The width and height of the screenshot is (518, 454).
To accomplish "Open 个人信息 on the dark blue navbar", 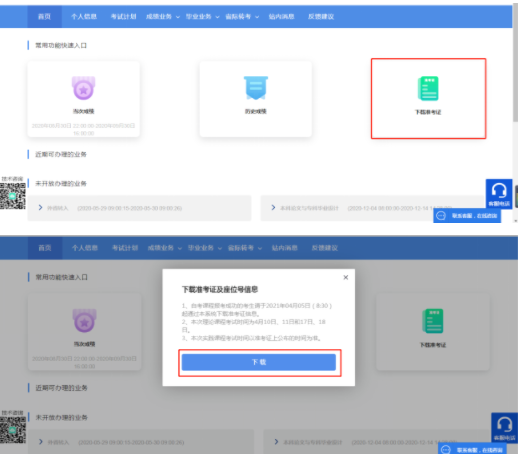I will (85, 248).
